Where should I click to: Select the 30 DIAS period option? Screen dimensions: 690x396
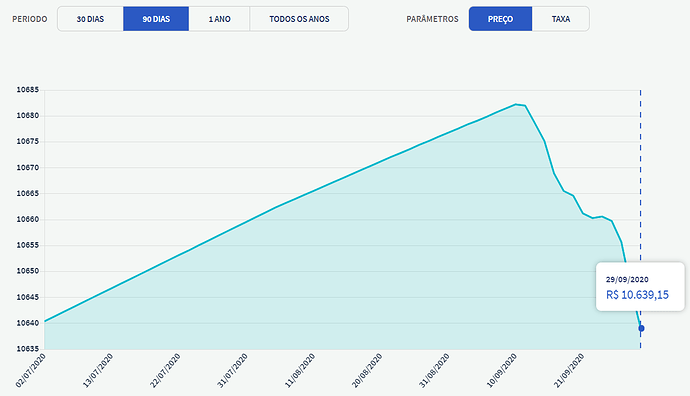[x=90, y=19]
